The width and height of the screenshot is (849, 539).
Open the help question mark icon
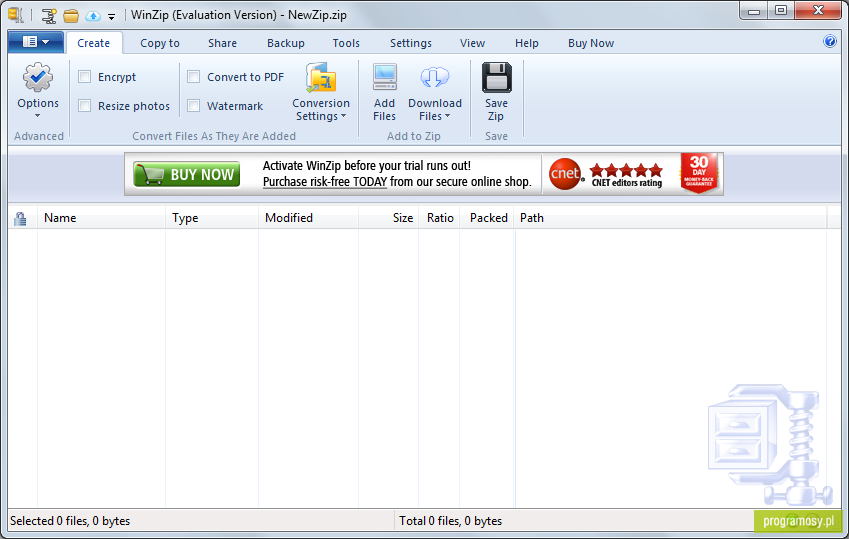tap(830, 41)
